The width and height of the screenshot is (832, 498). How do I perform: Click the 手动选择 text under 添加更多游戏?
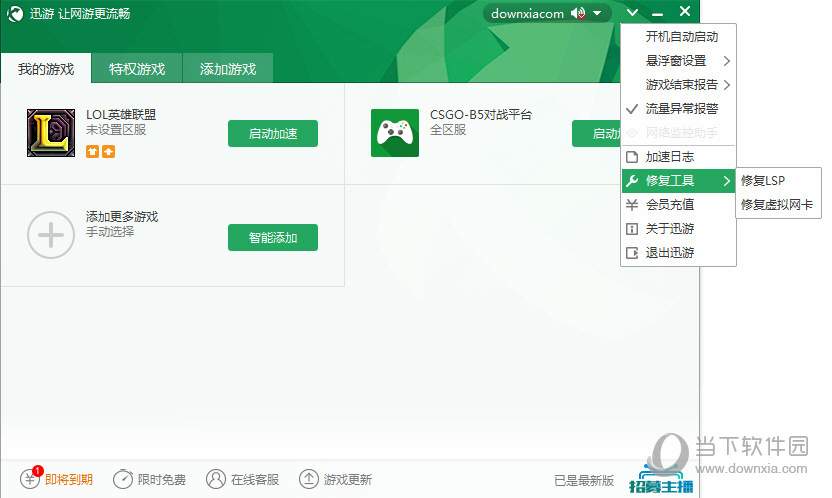coord(110,232)
